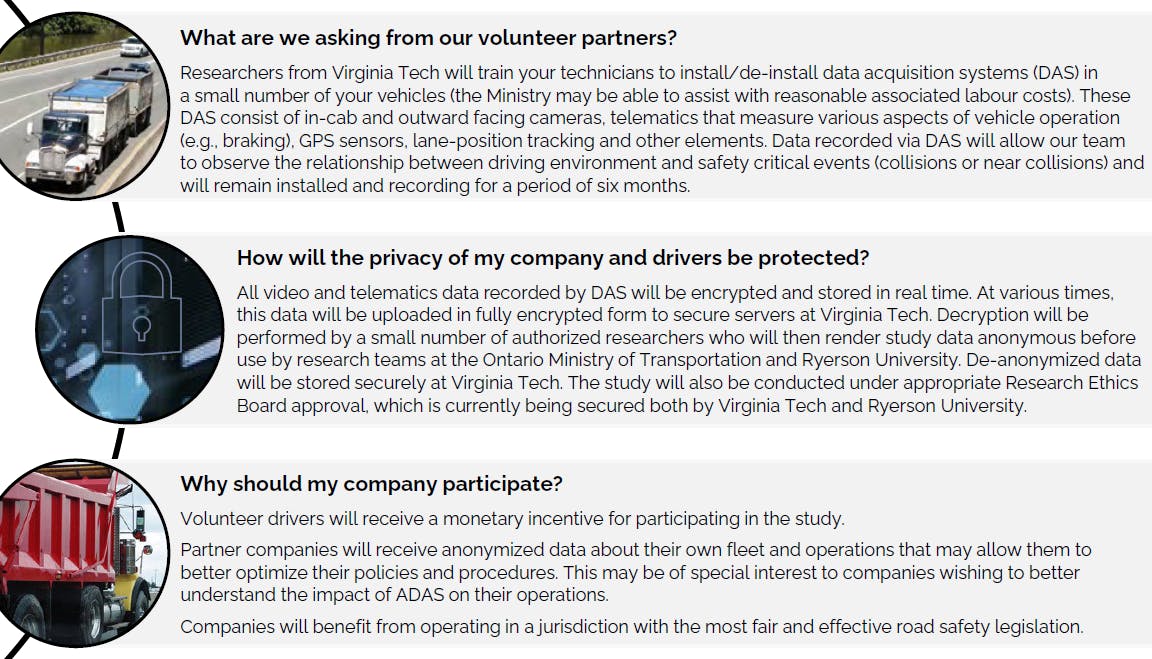The image size is (1152, 659).
Task: Click the red dump truck circular photo
Action: pyautogui.click(x=82, y=553)
